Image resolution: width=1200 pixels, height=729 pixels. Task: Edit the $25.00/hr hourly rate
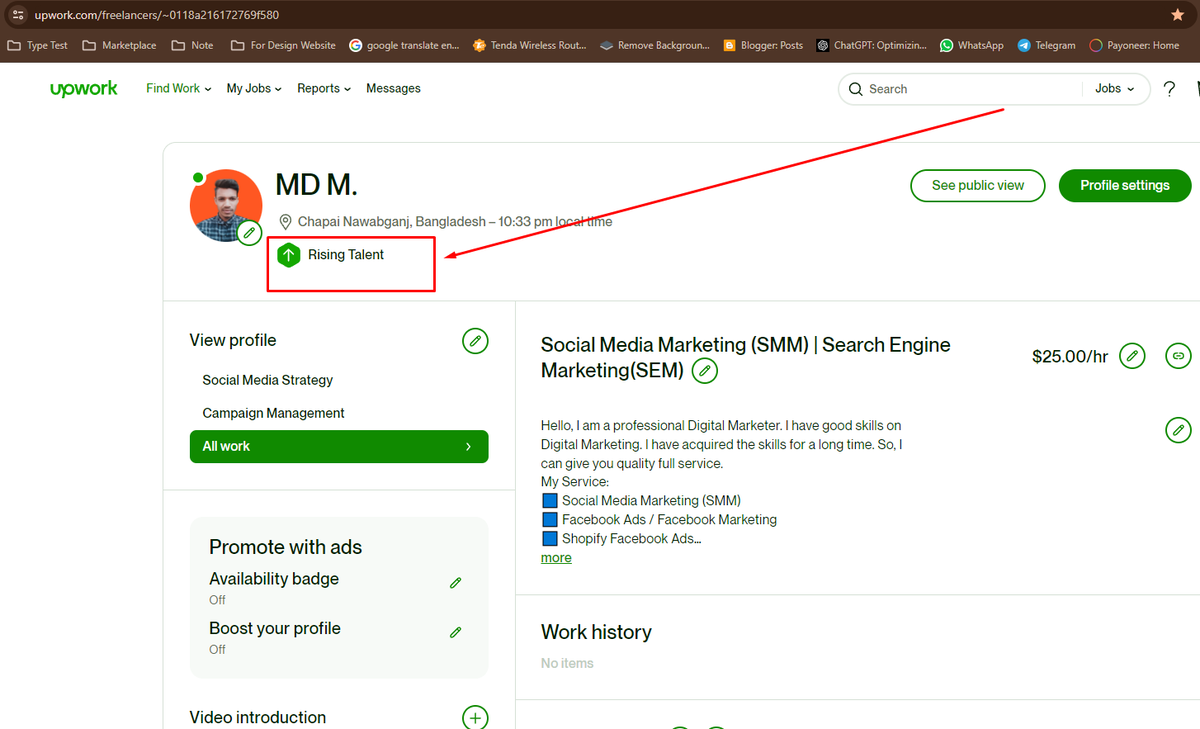coord(1131,356)
